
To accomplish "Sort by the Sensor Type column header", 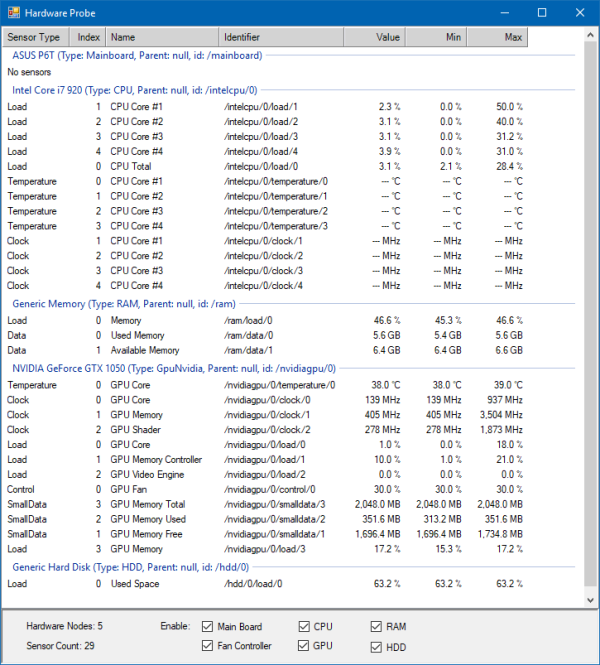I will [x=36, y=37].
